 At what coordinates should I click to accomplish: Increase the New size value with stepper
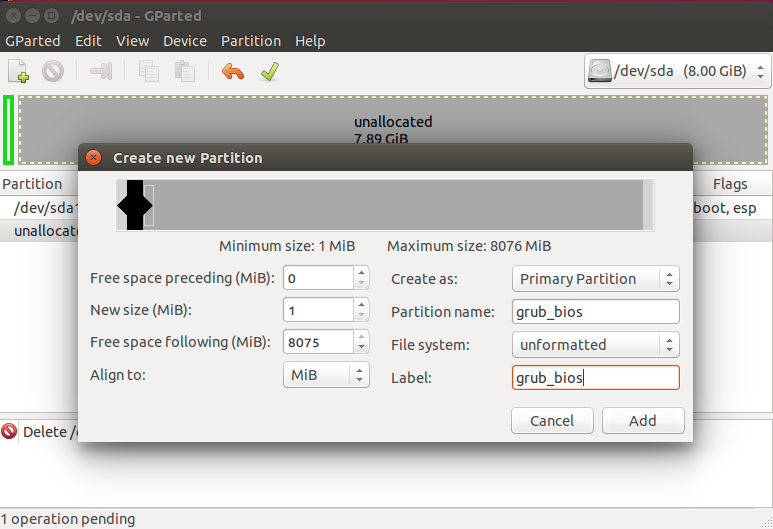click(361, 305)
